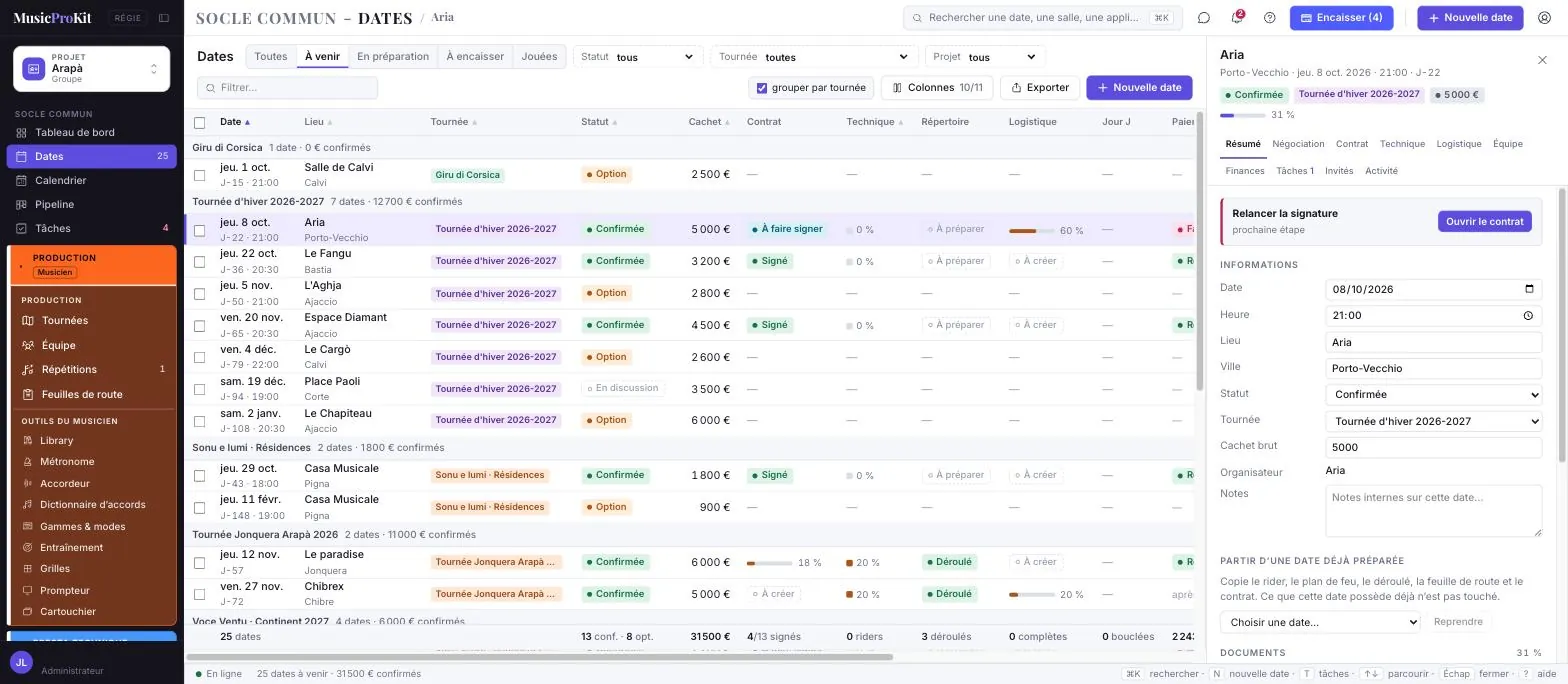Collapse the sidebar using the panel icon
Screen dimensions: 1568x684
[164, 18]
